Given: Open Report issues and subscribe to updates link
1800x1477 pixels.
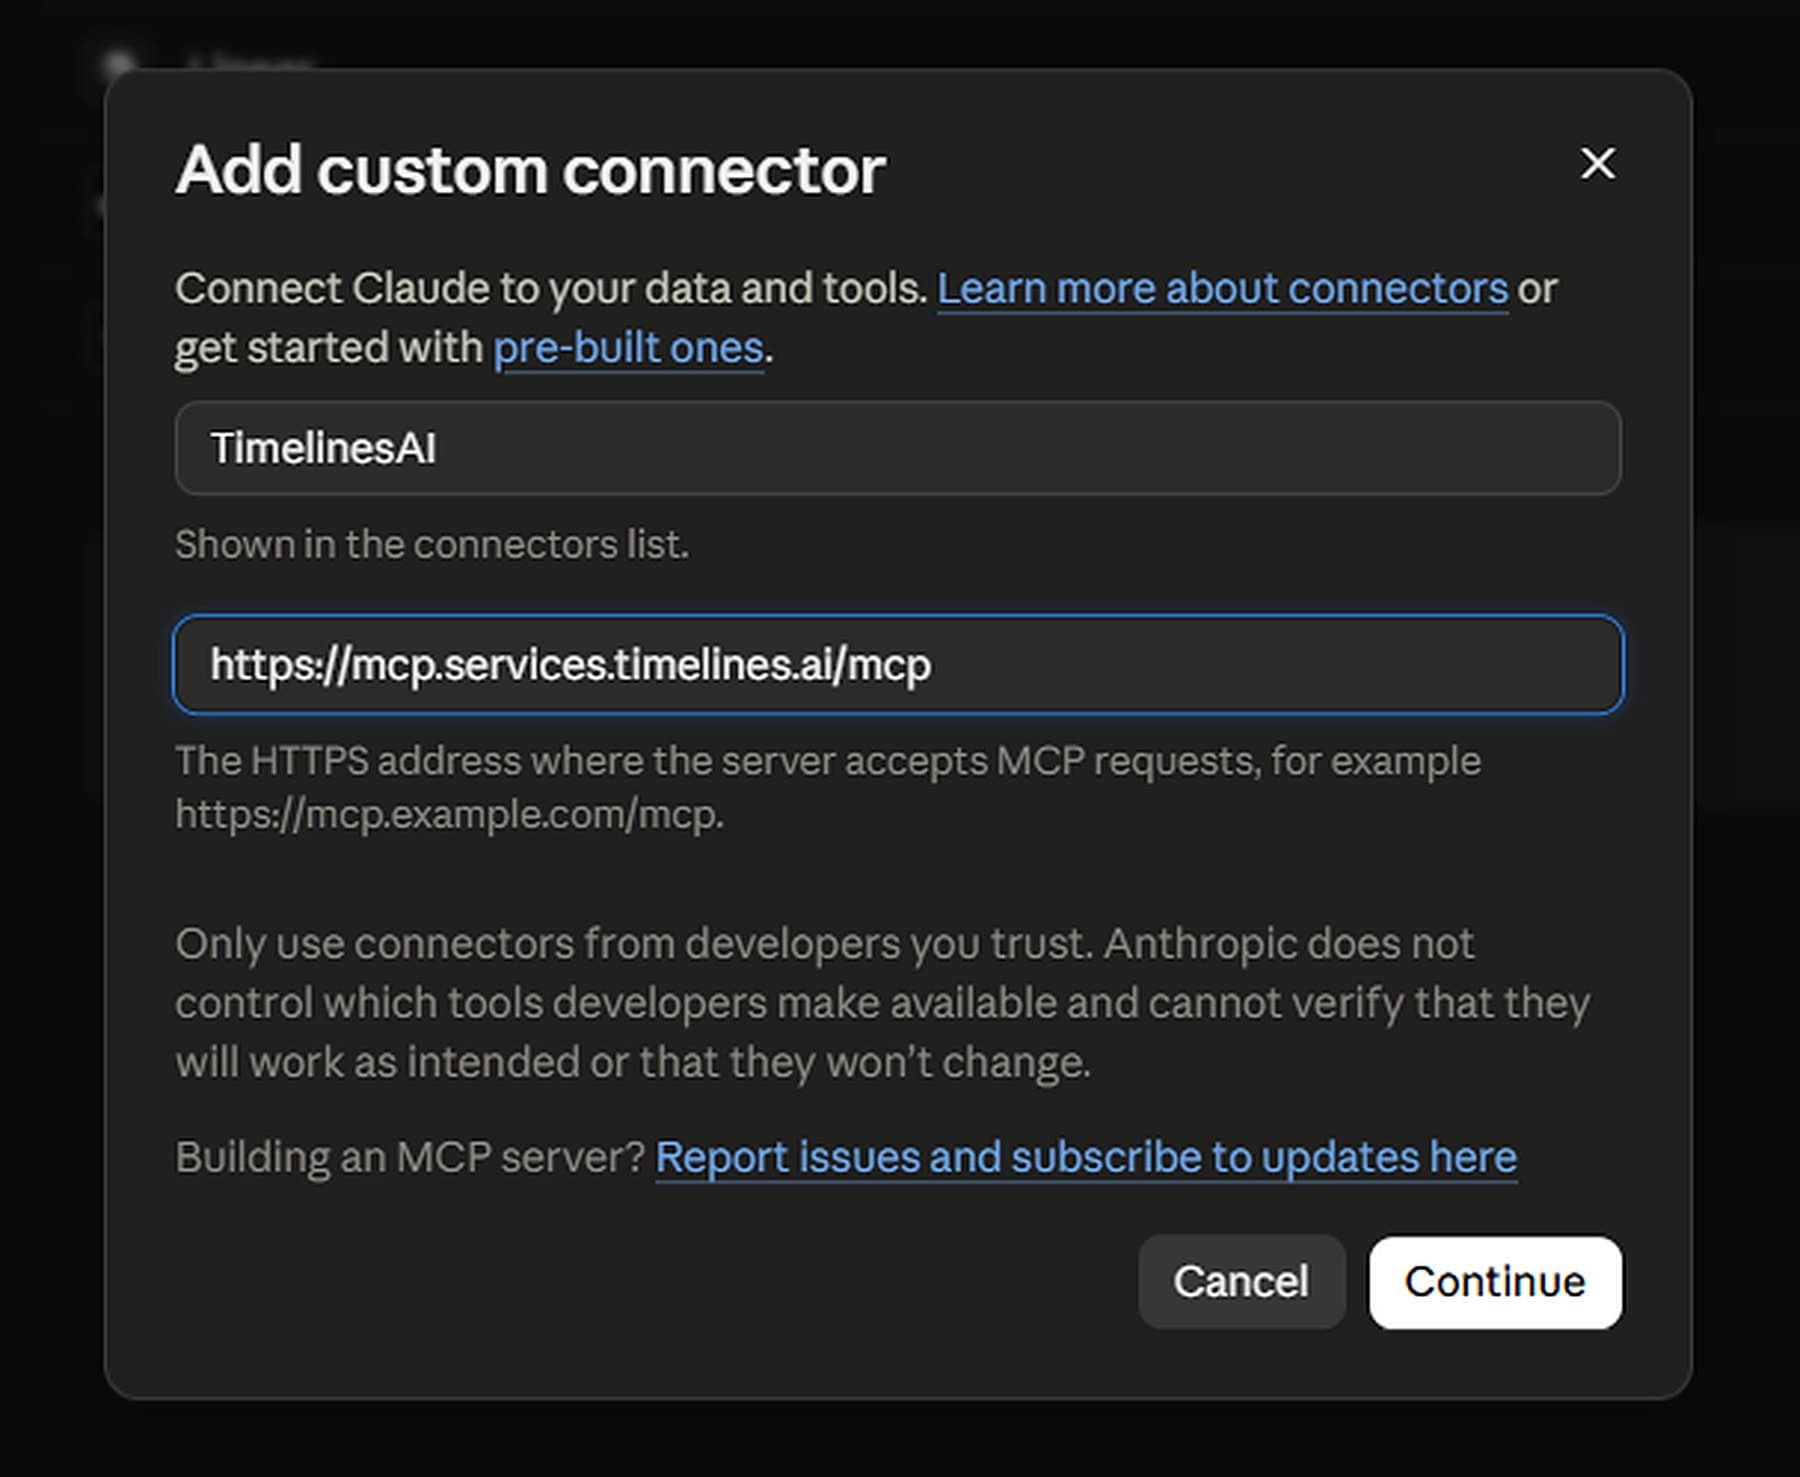Looking at the screenshot, I should click(1086, 1157).
